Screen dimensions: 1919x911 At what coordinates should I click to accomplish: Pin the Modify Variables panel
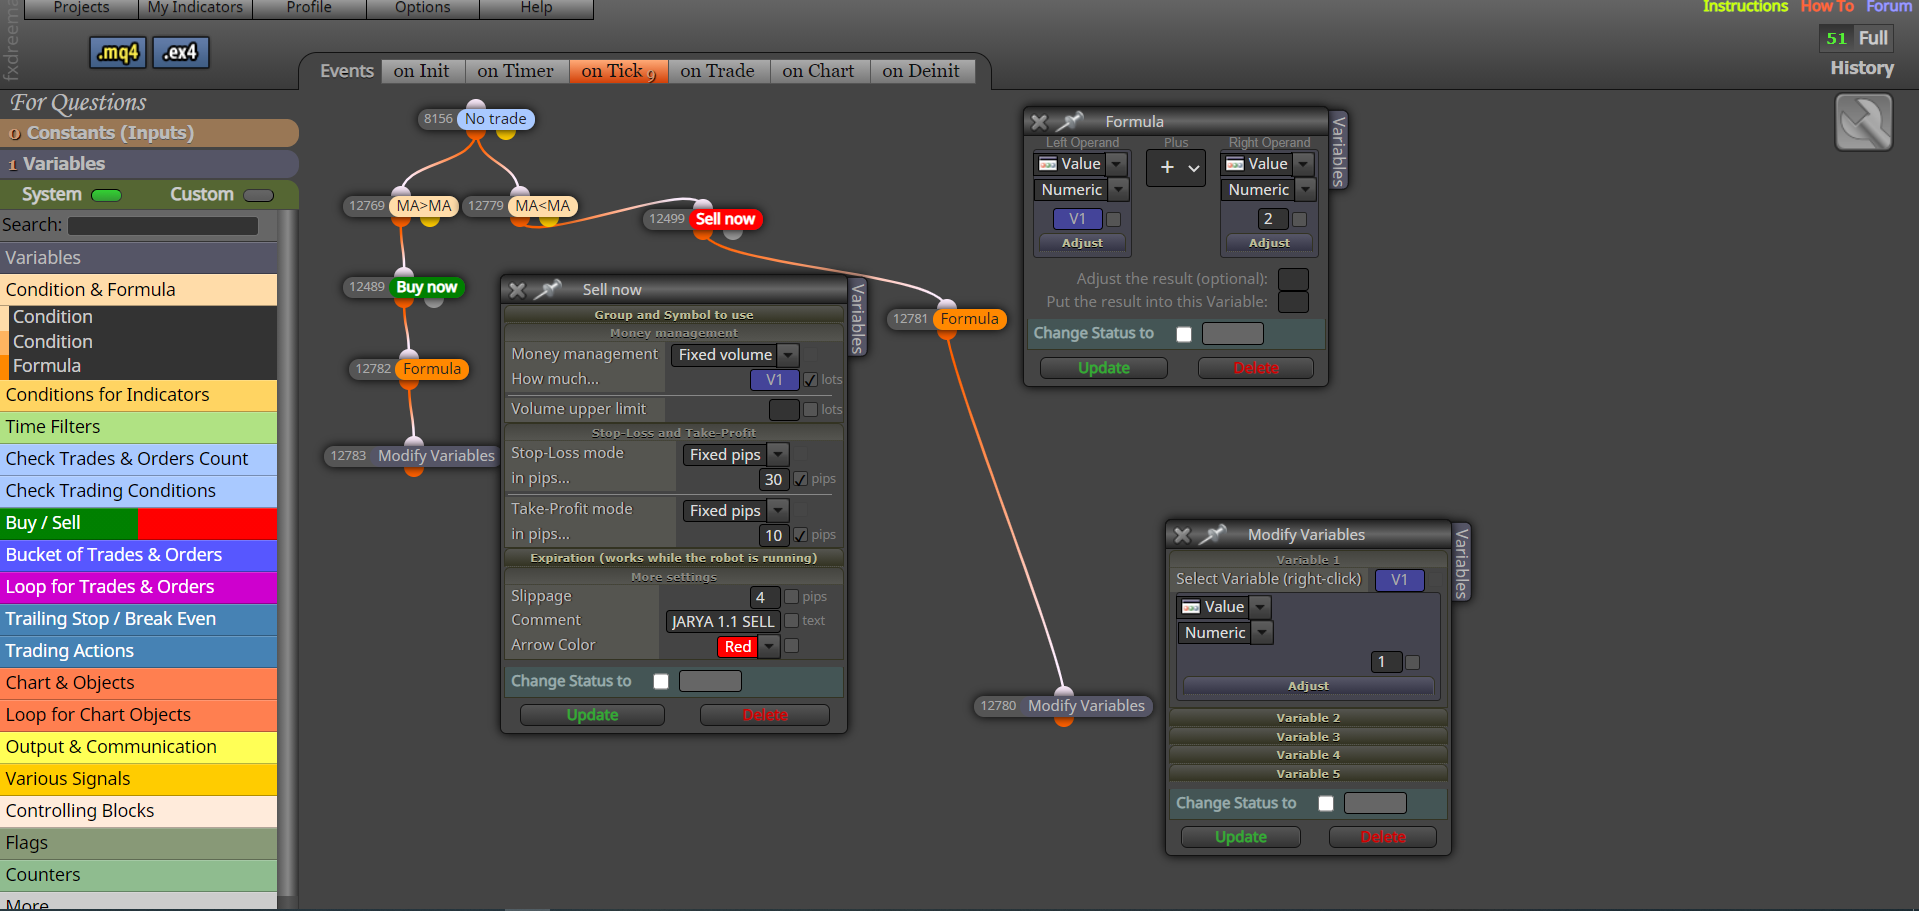pos(1213,534)
